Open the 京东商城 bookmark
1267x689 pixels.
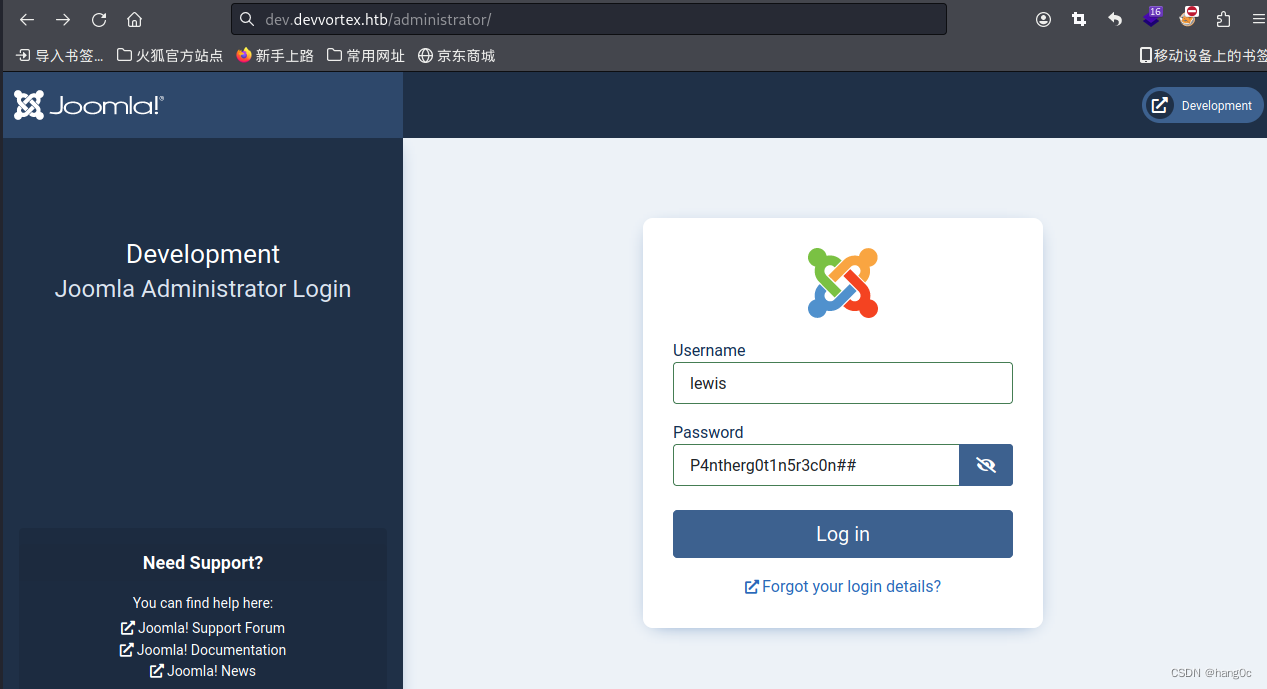[457, 56]
